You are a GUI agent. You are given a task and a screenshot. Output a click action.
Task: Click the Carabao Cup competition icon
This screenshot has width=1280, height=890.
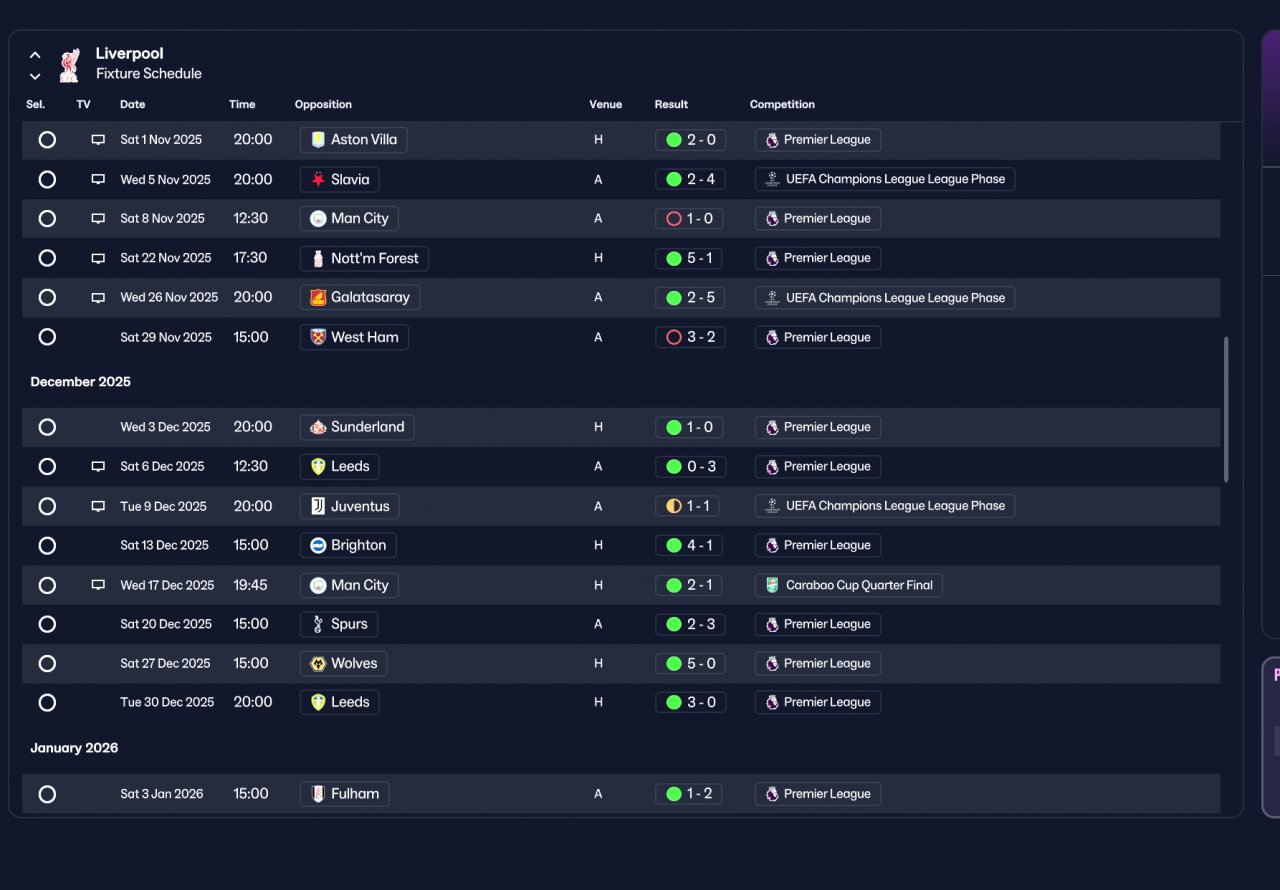[x=772, y=585]
